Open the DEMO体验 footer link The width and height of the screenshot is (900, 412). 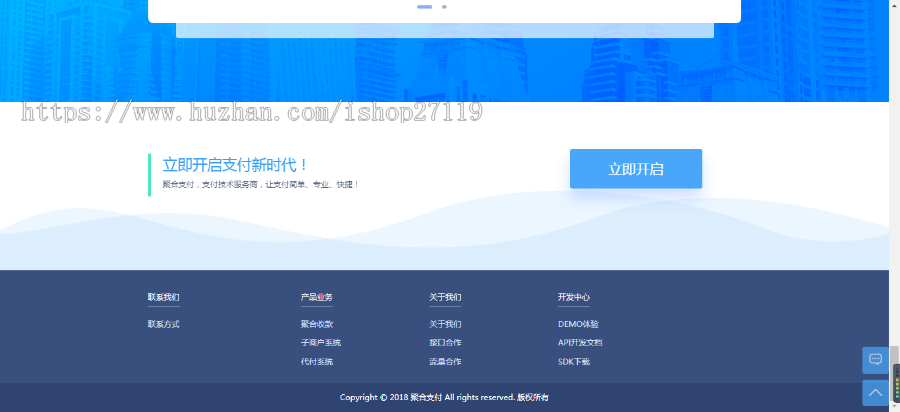pyautogui.click(x=578, y=324)
